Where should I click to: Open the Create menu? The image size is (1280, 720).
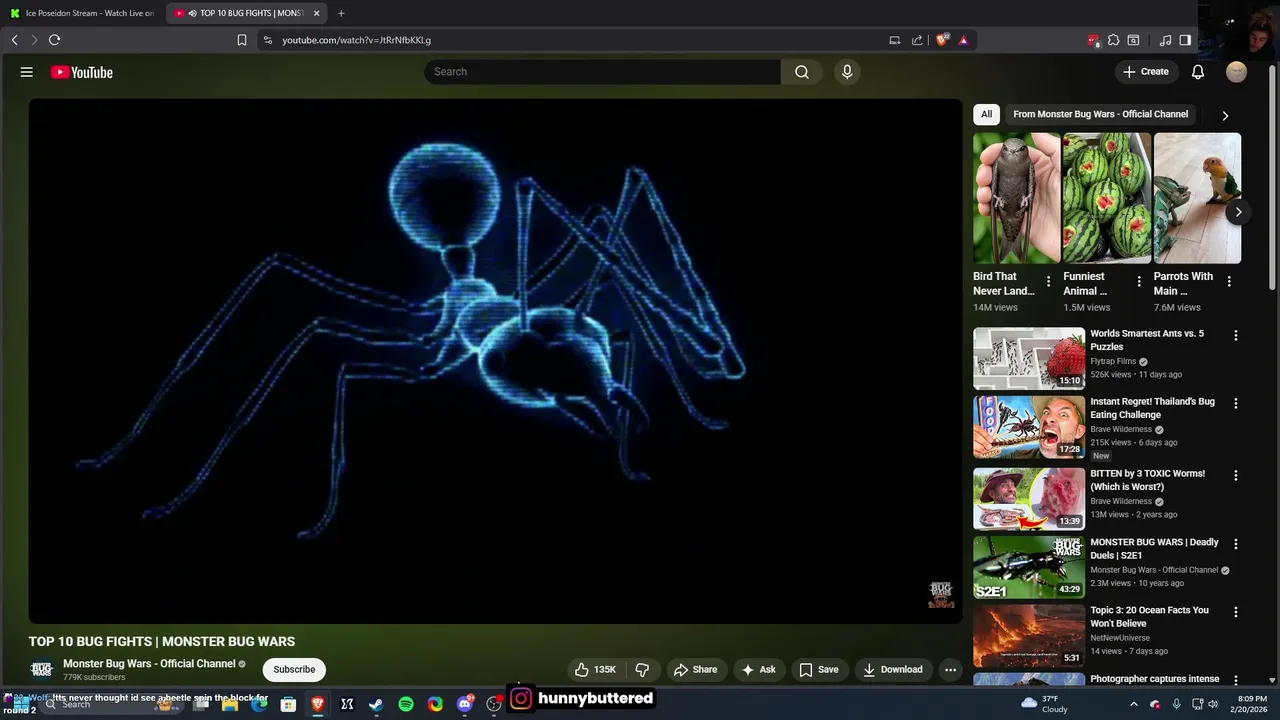coord(1145,72)
